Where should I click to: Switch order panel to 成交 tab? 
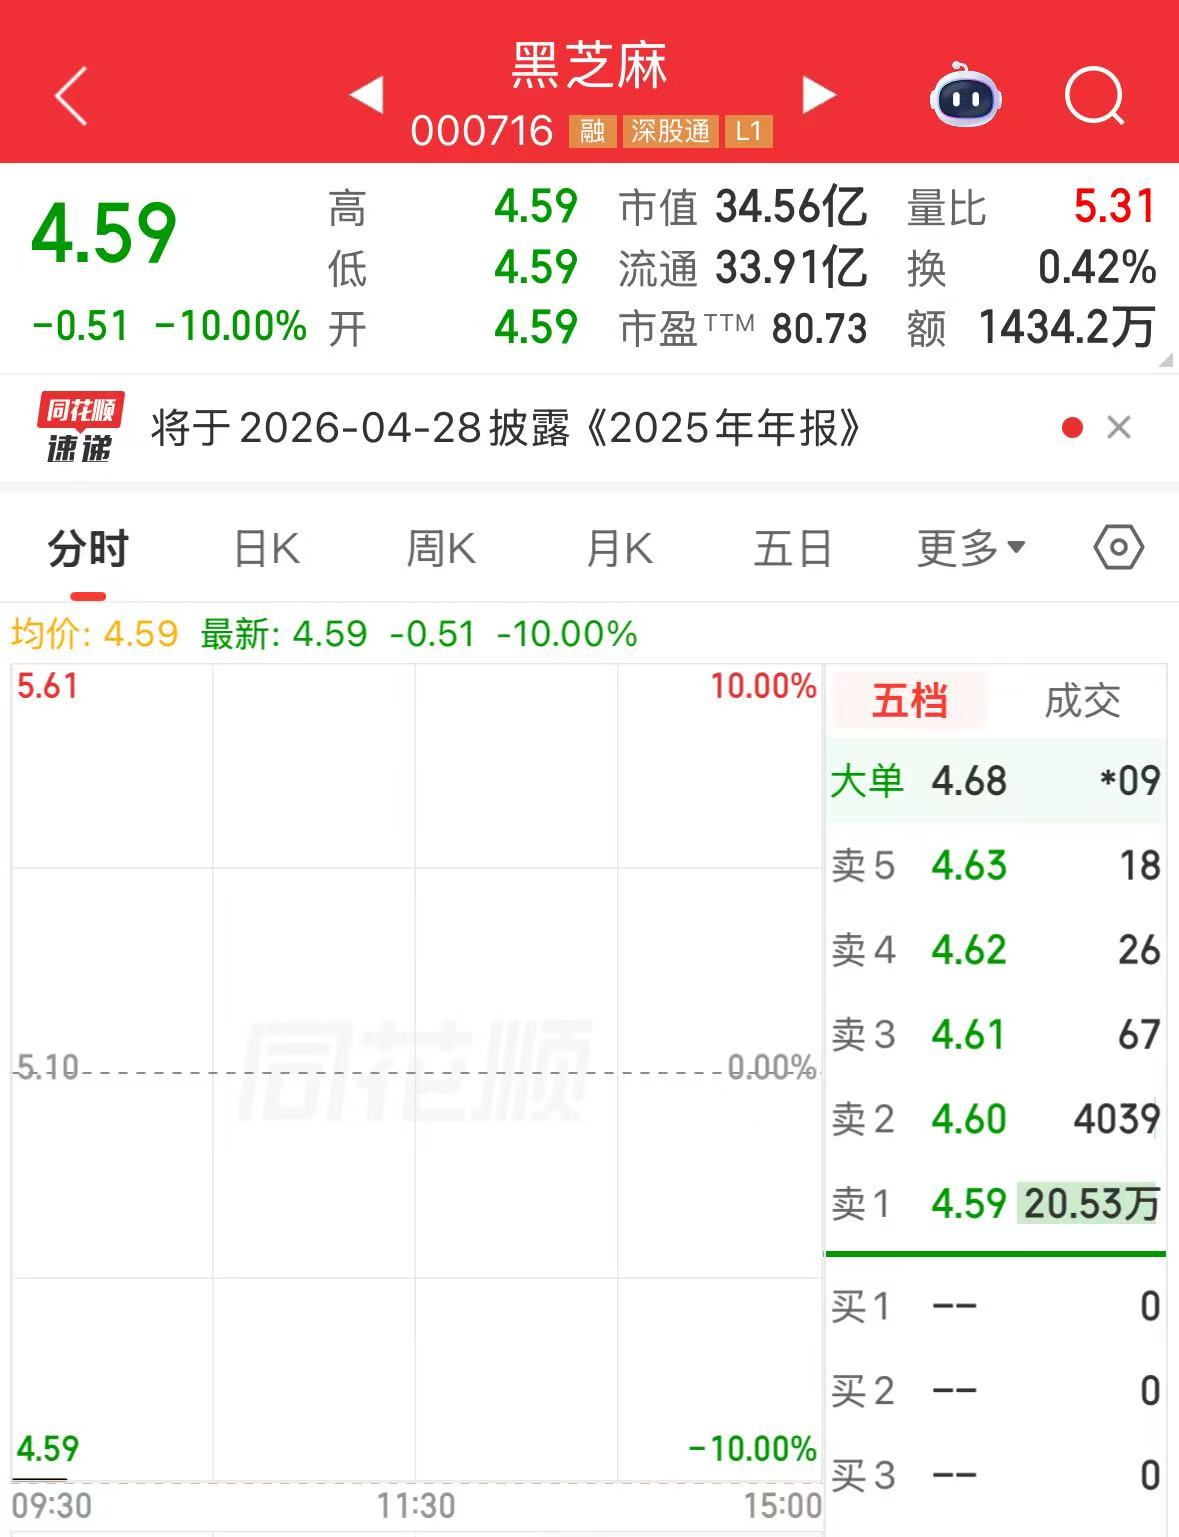click(x=1082, y=701)
